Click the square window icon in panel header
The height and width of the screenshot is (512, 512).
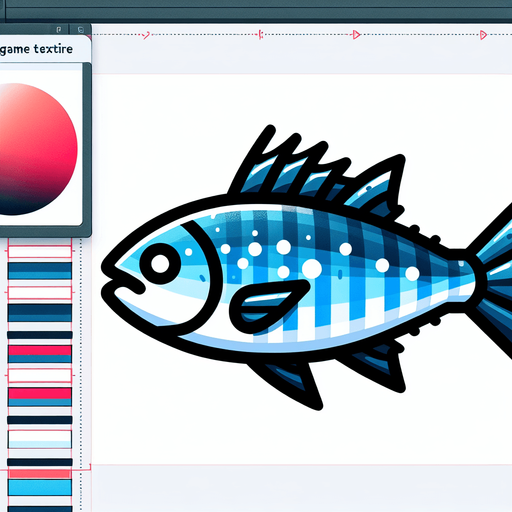[81, 30]
